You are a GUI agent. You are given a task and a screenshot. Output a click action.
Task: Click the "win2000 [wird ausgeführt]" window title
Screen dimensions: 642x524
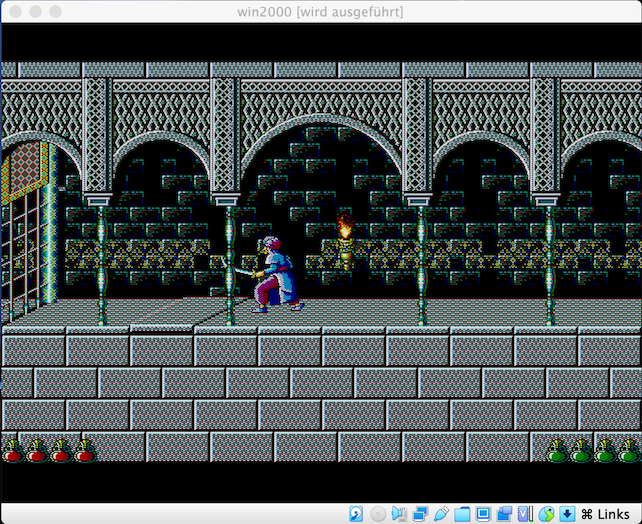coord(320,12)
